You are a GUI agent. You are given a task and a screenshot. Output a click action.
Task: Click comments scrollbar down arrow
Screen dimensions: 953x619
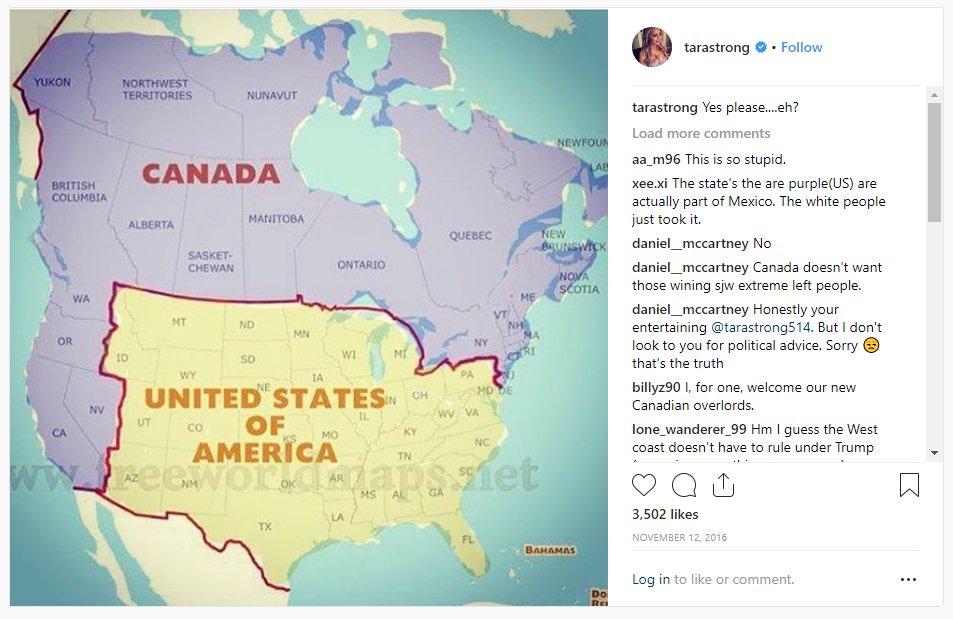click(x=934, y=453)
